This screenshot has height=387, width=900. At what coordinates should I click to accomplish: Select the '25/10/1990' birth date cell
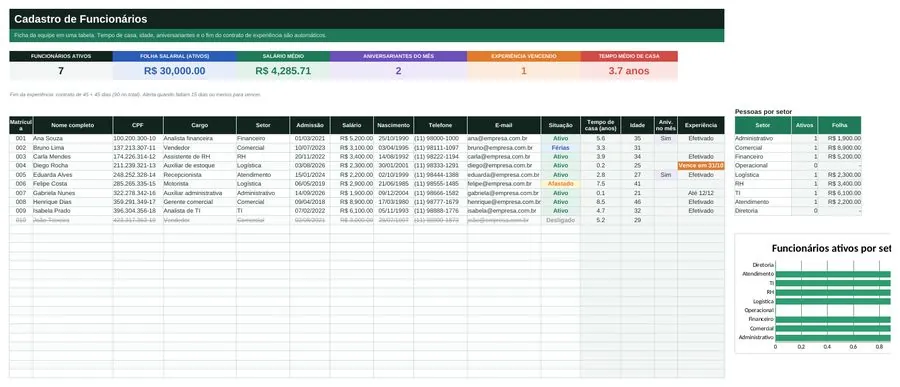[x=393, y=138]
